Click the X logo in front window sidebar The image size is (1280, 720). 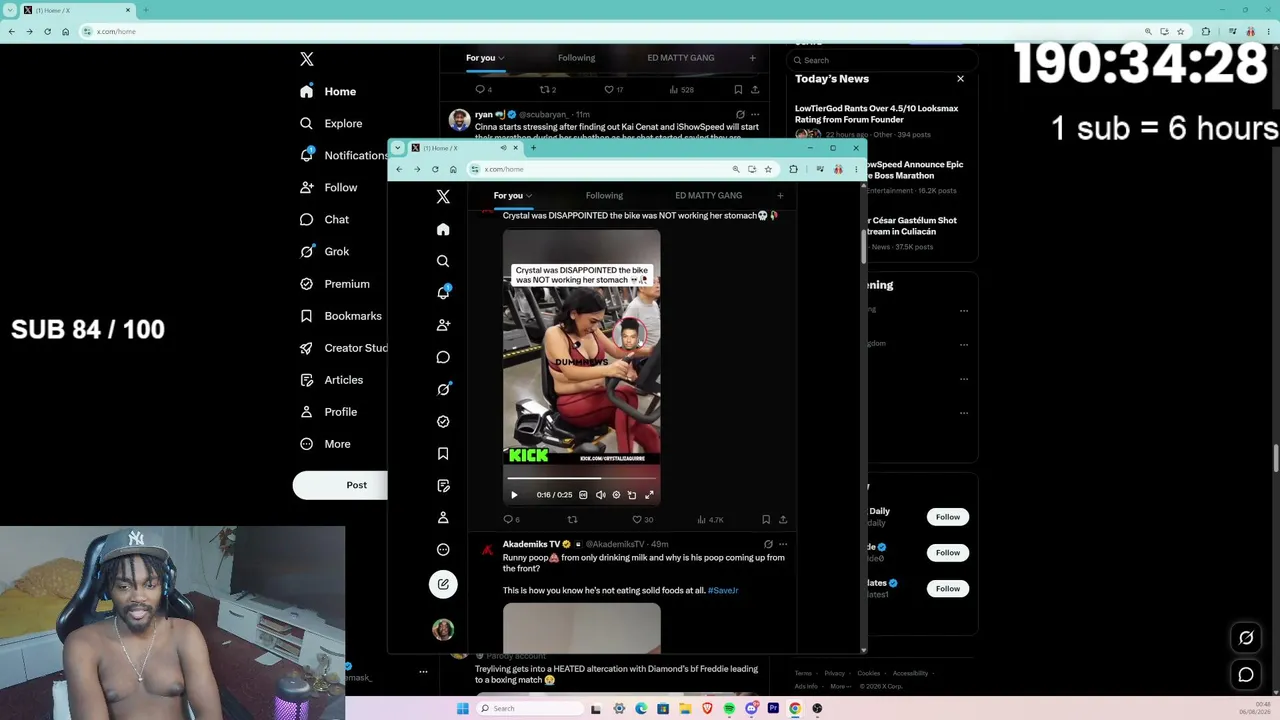point(443,197)
